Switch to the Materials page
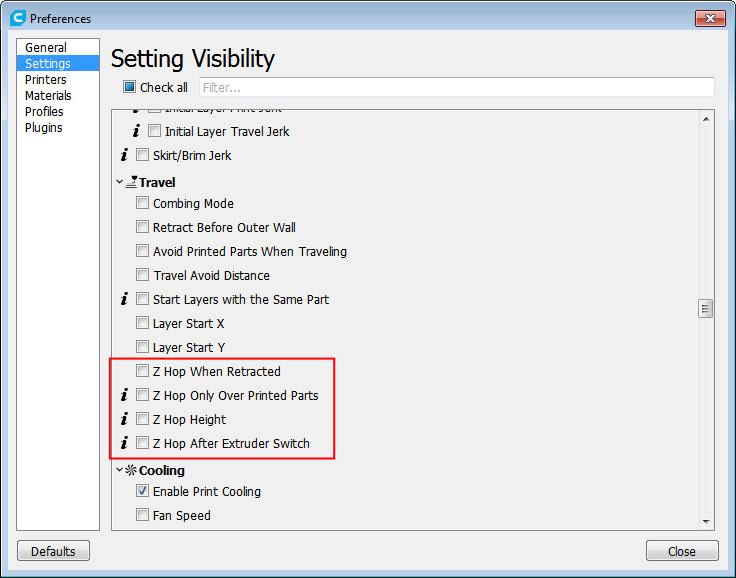 pyautogui.click(x=48, y=96)
